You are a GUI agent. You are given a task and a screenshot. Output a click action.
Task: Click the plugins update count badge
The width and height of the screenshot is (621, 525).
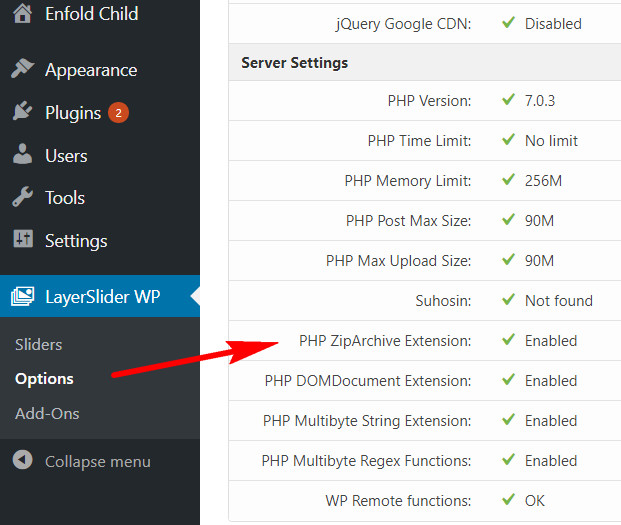click(118, 113)
